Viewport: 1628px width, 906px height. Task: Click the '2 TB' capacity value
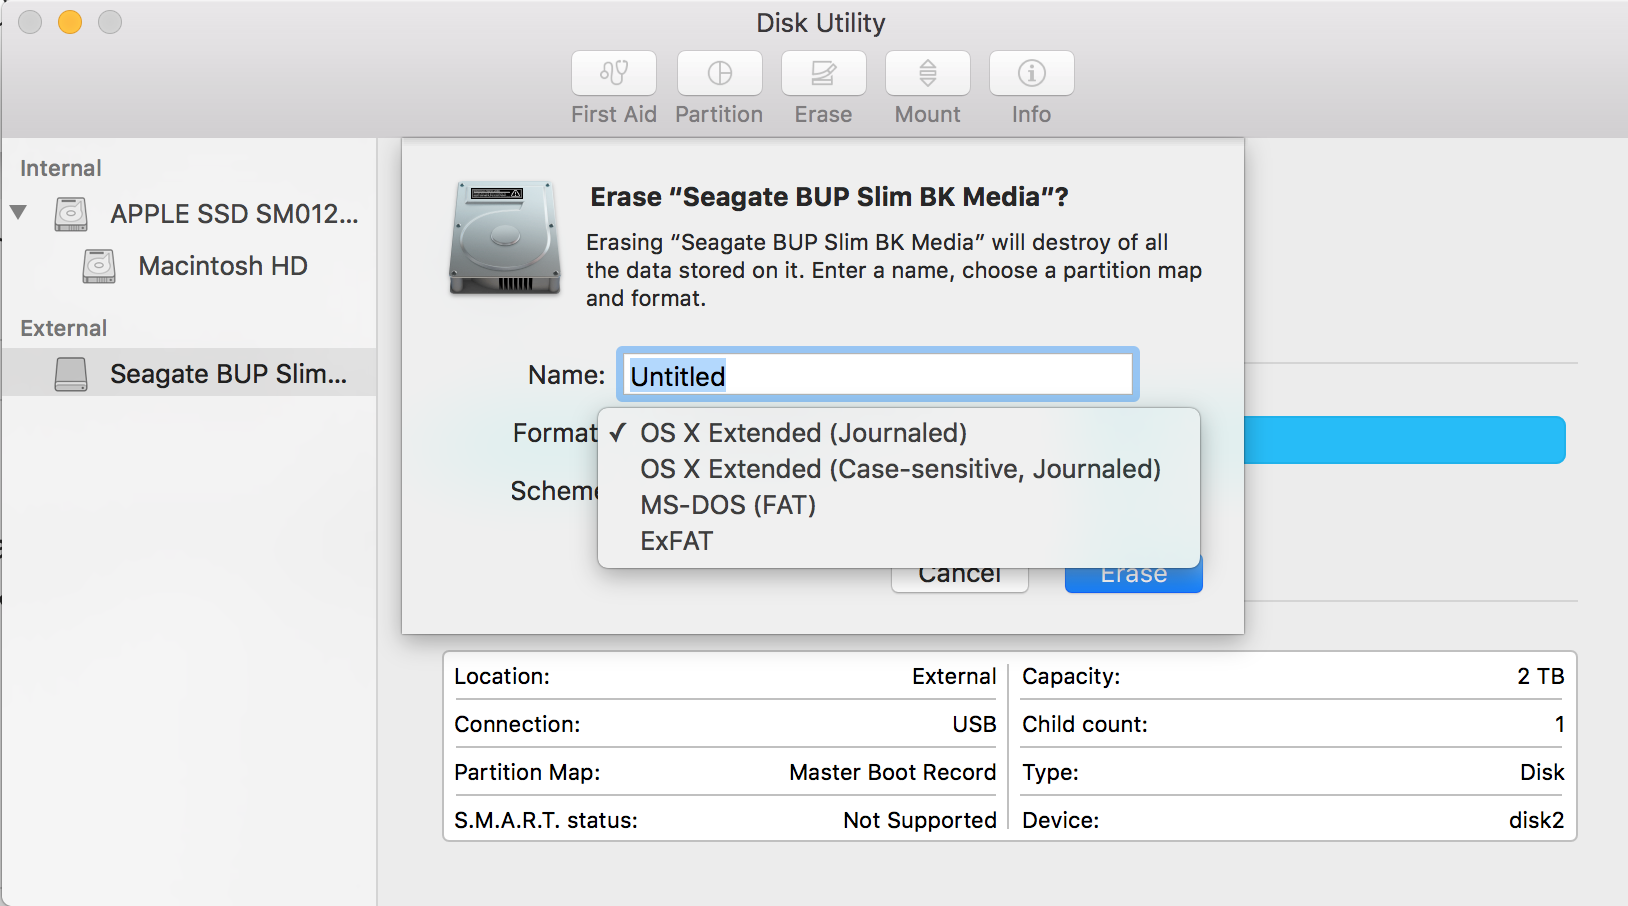click(1540, 676)
